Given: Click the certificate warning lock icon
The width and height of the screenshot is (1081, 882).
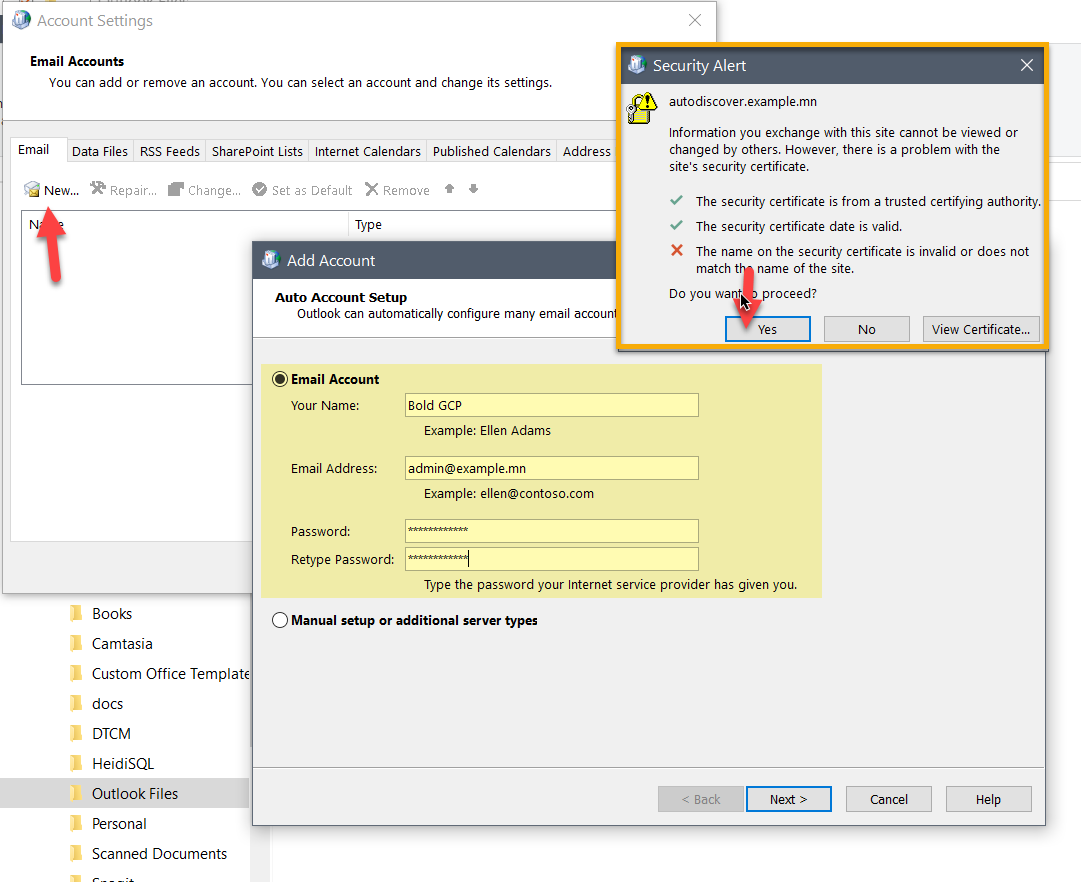Looking at the screenshot, I should pos(642,108).
